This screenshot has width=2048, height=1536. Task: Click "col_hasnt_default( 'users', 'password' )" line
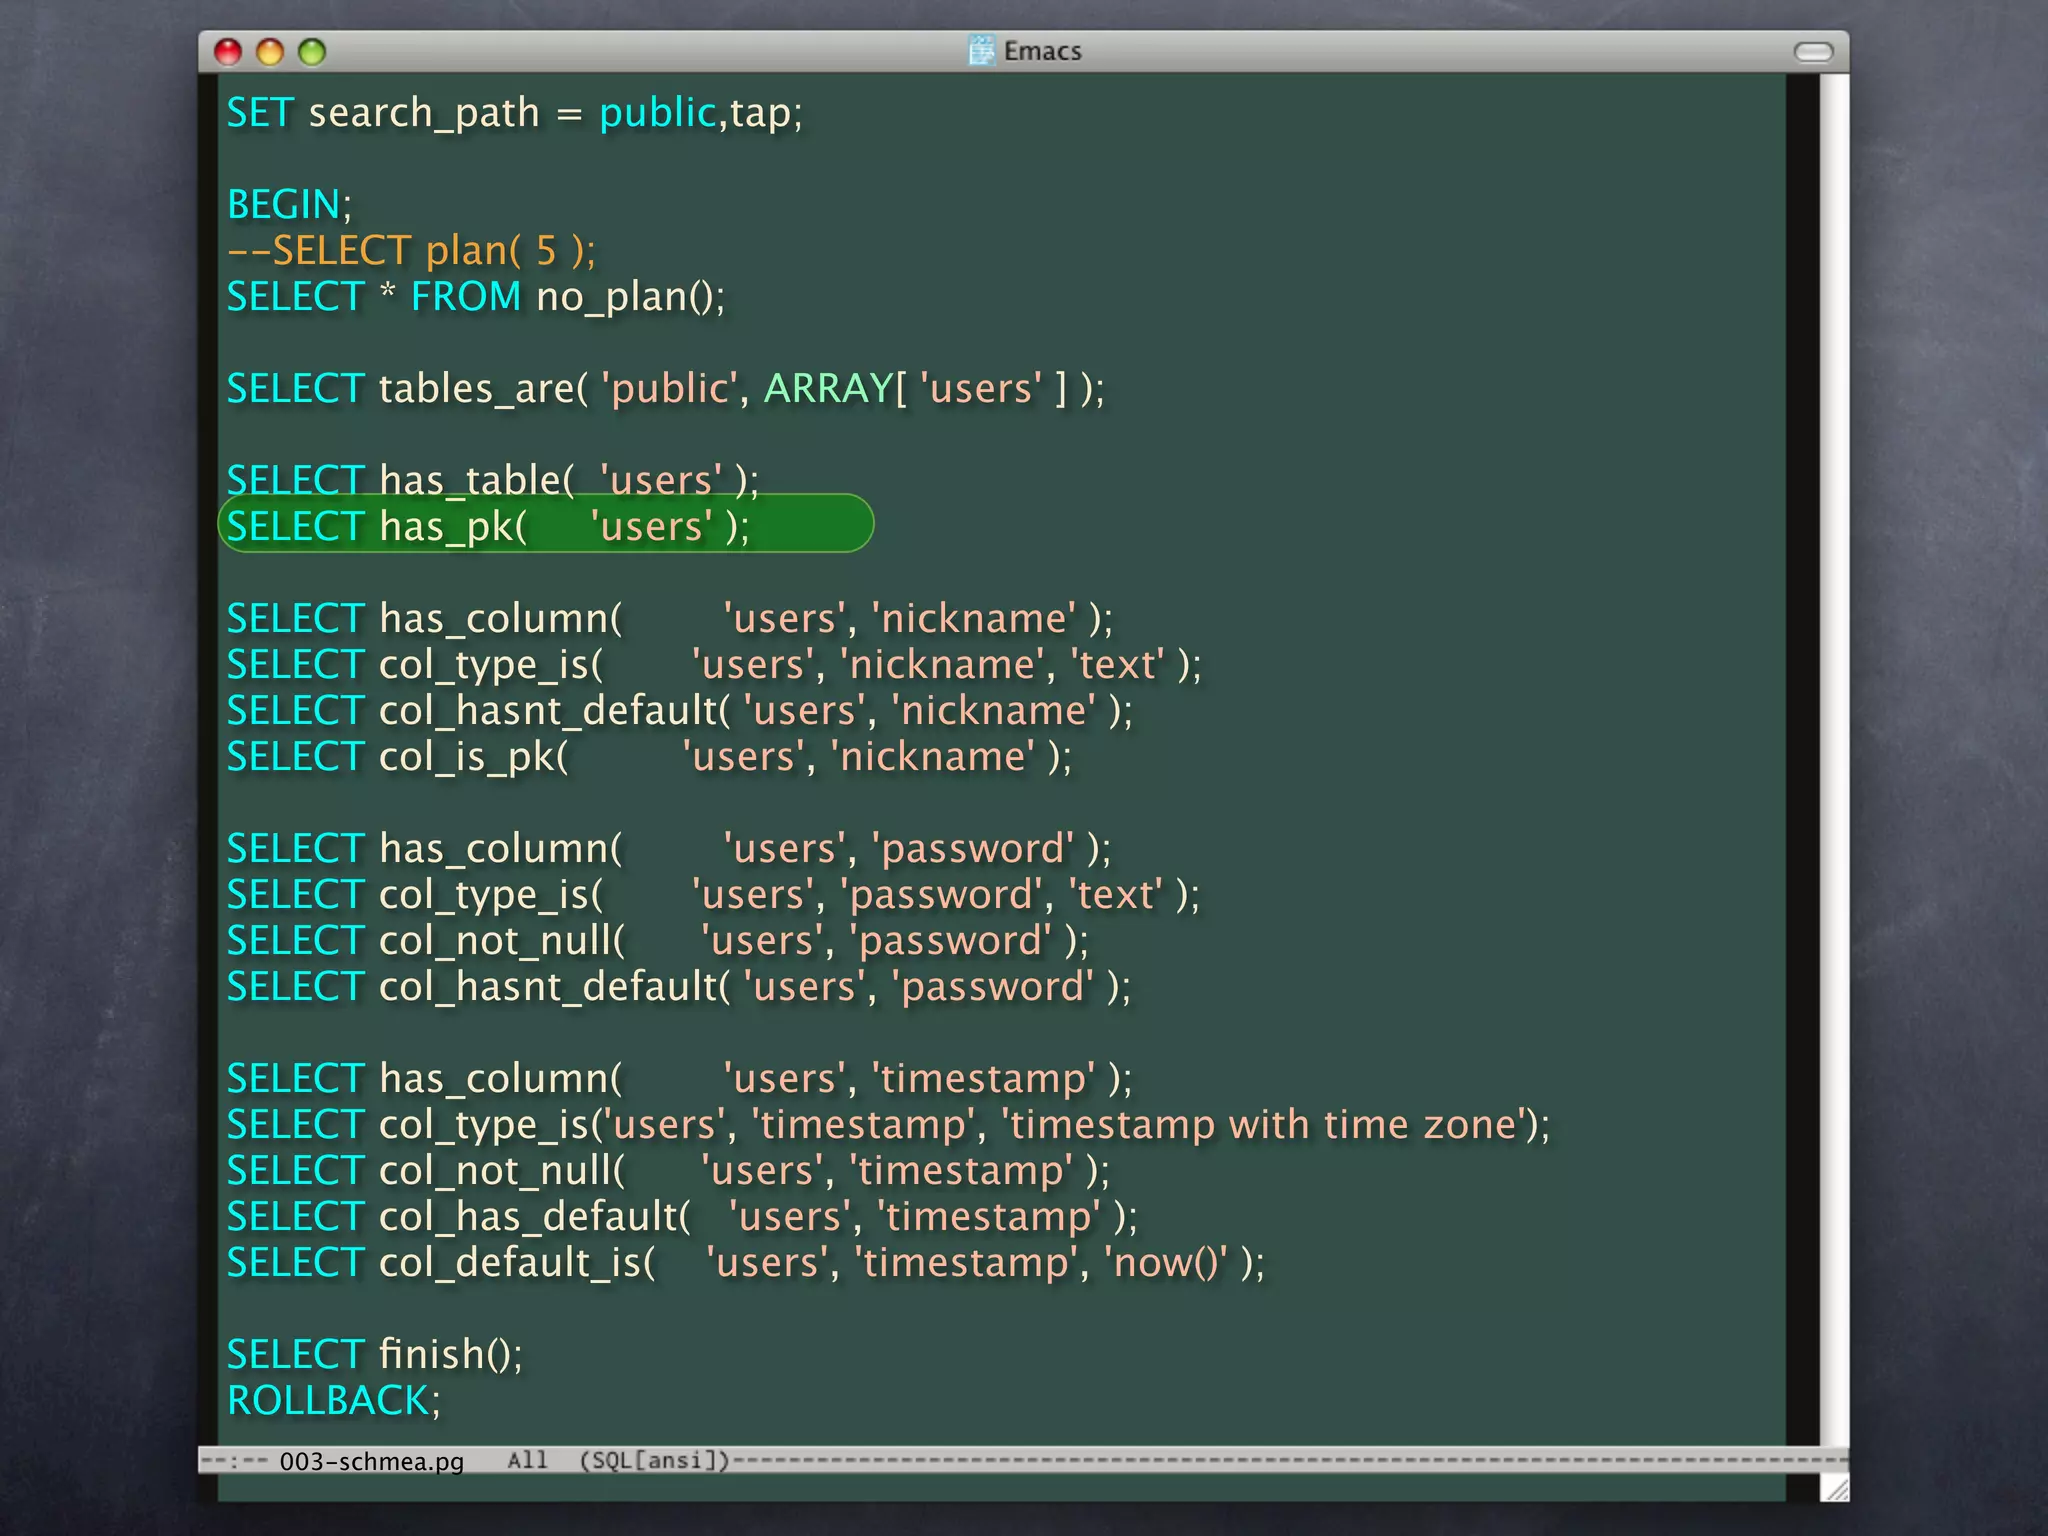(679, 987)
